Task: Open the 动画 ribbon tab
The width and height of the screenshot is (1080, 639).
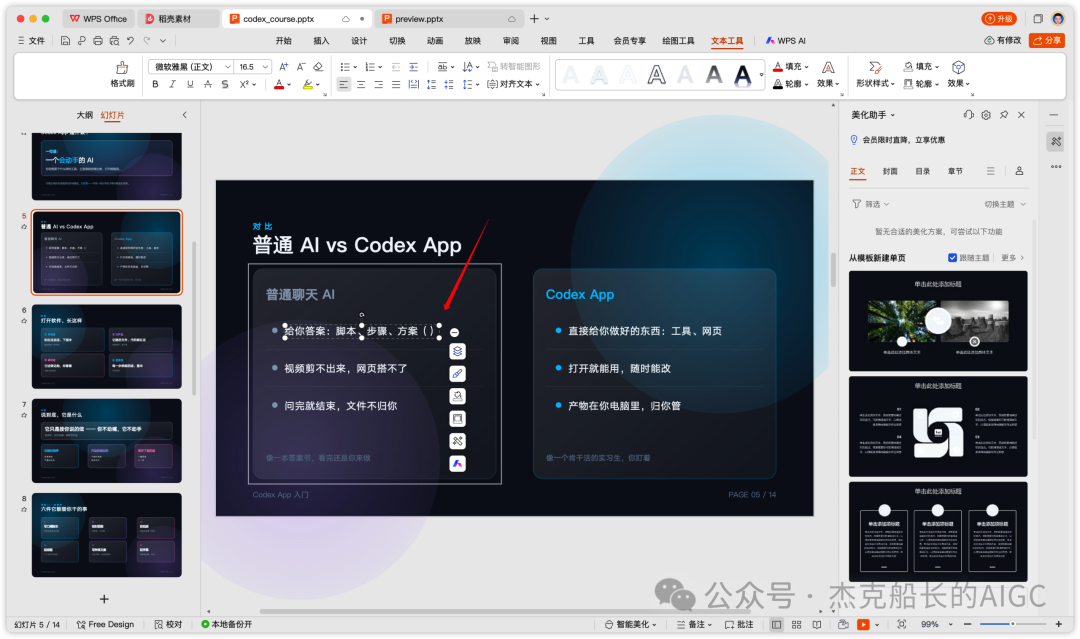Action: coord(435,41)
